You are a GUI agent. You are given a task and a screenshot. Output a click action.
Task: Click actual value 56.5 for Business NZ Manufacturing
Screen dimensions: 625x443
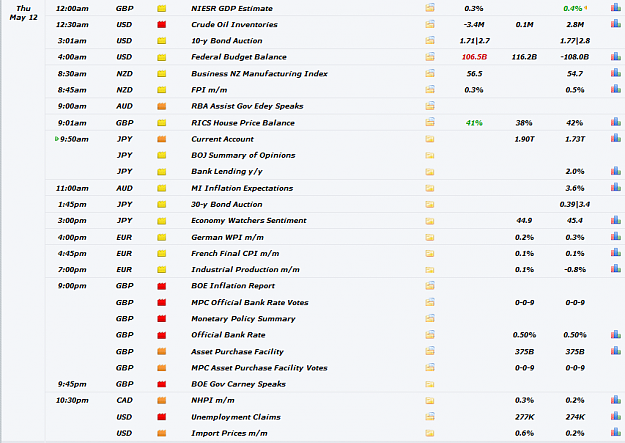(x=474, y=74)
